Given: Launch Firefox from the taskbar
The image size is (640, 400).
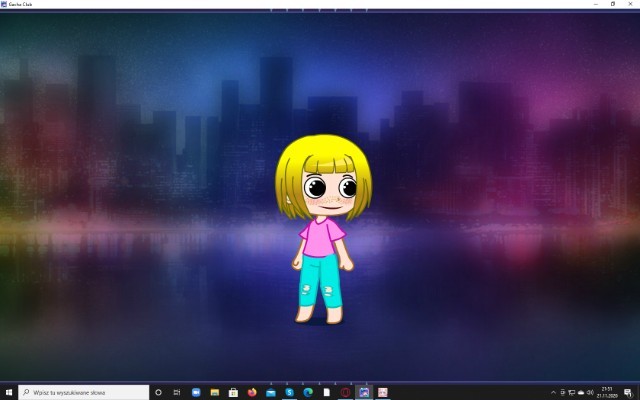Looking at the screenshot, I should coord(252,392).
